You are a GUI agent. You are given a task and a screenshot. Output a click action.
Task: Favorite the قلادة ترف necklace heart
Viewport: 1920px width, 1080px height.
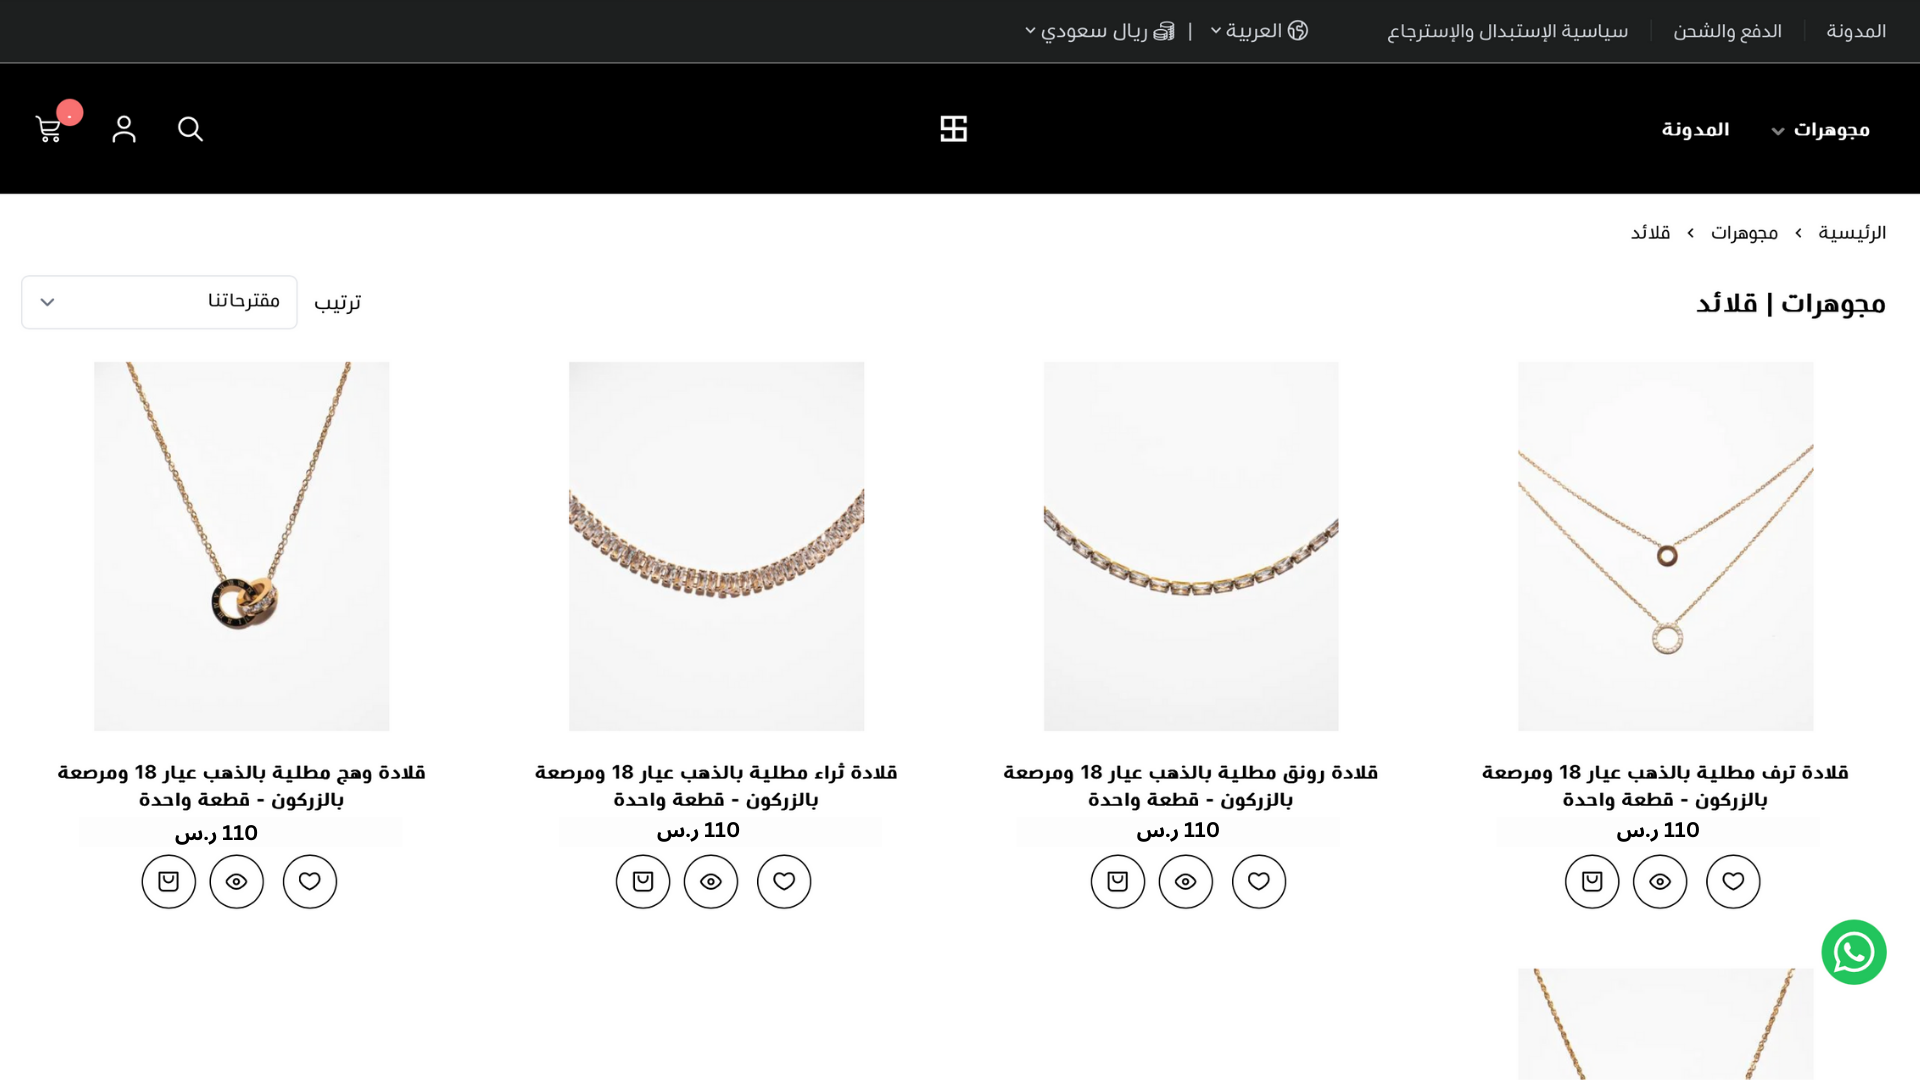[1733, 881]
